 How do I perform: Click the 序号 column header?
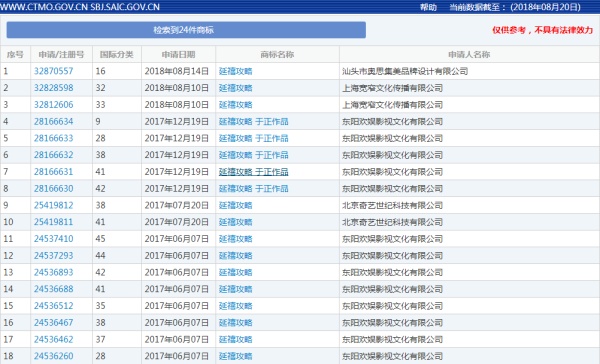(x=15, y=55)
